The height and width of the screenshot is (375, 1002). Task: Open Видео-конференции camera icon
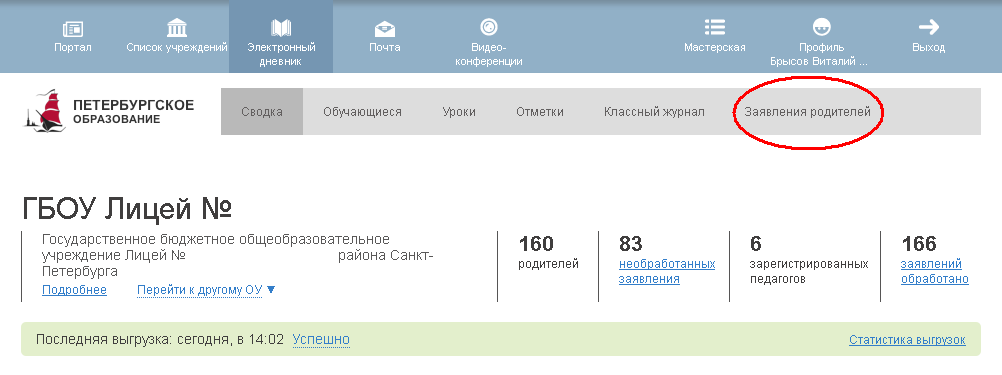point(489,27)
